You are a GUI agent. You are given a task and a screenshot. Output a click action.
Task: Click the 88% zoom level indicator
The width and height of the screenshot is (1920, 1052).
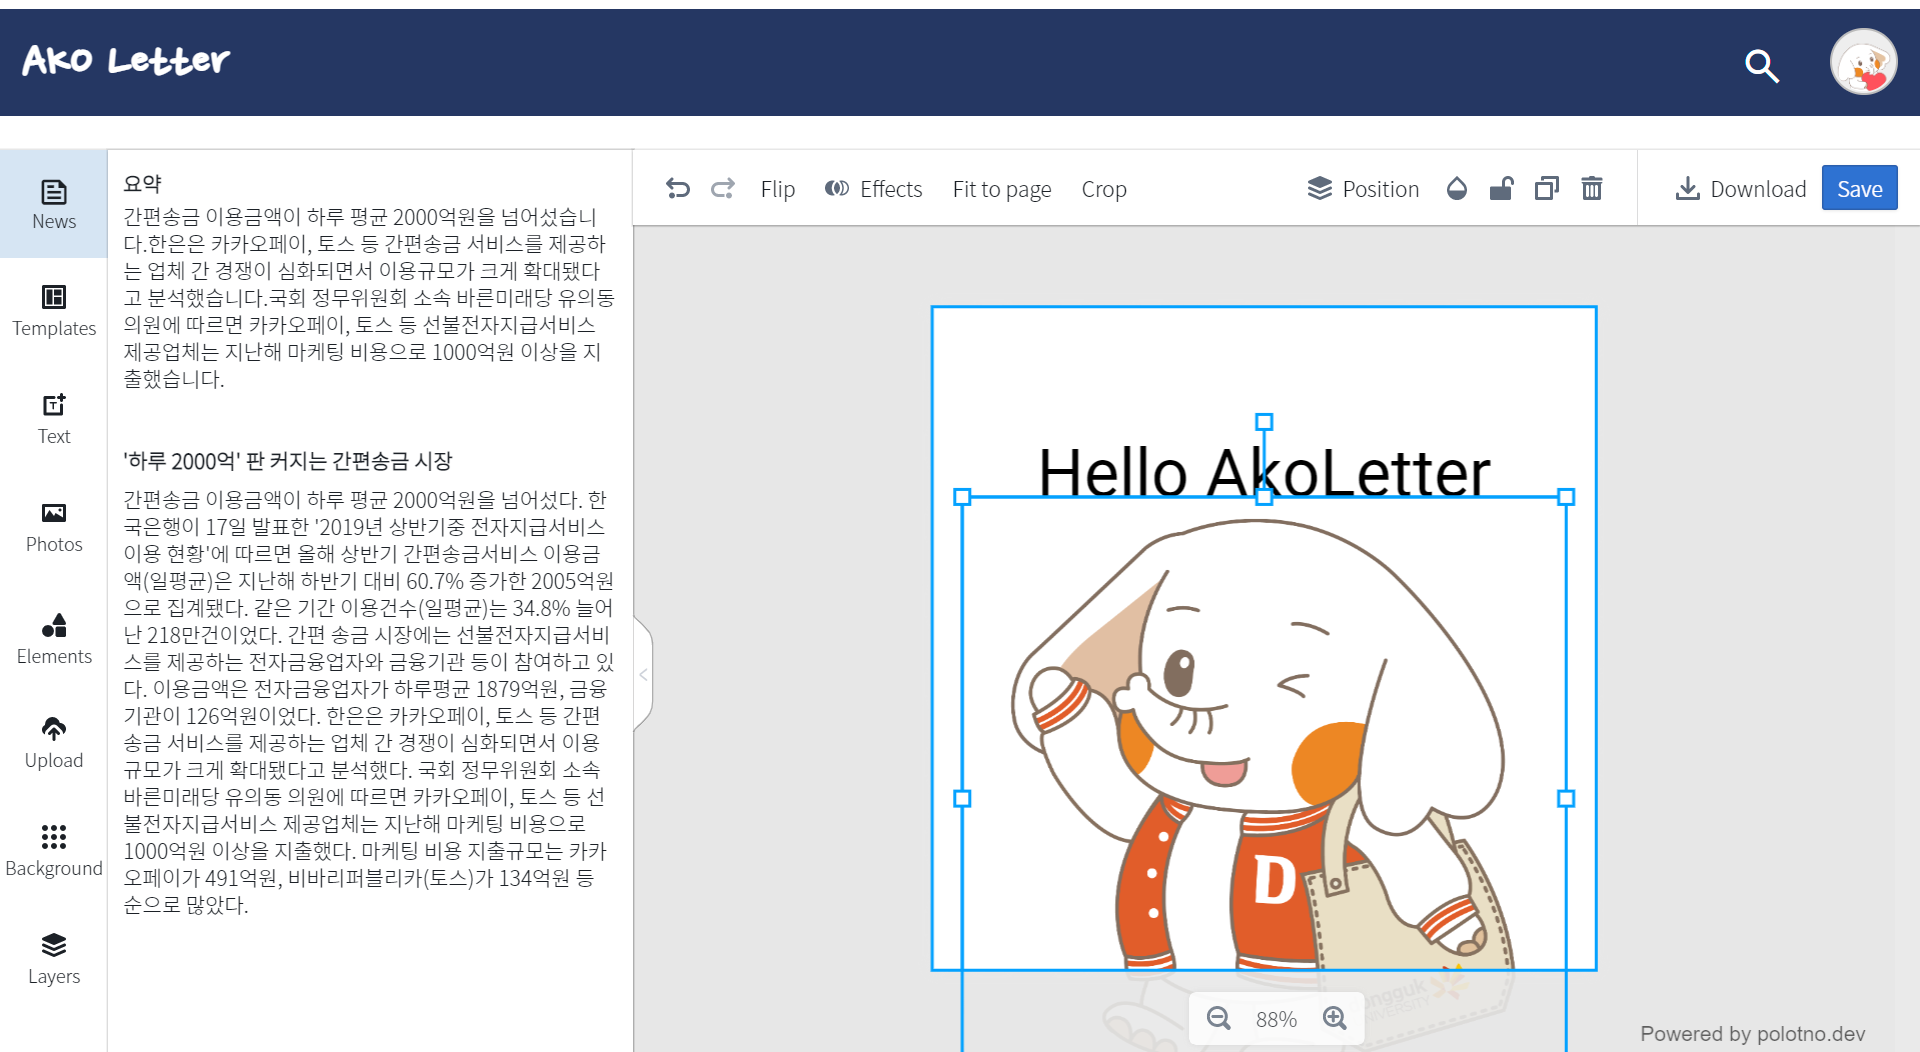click(1276, 1019)
